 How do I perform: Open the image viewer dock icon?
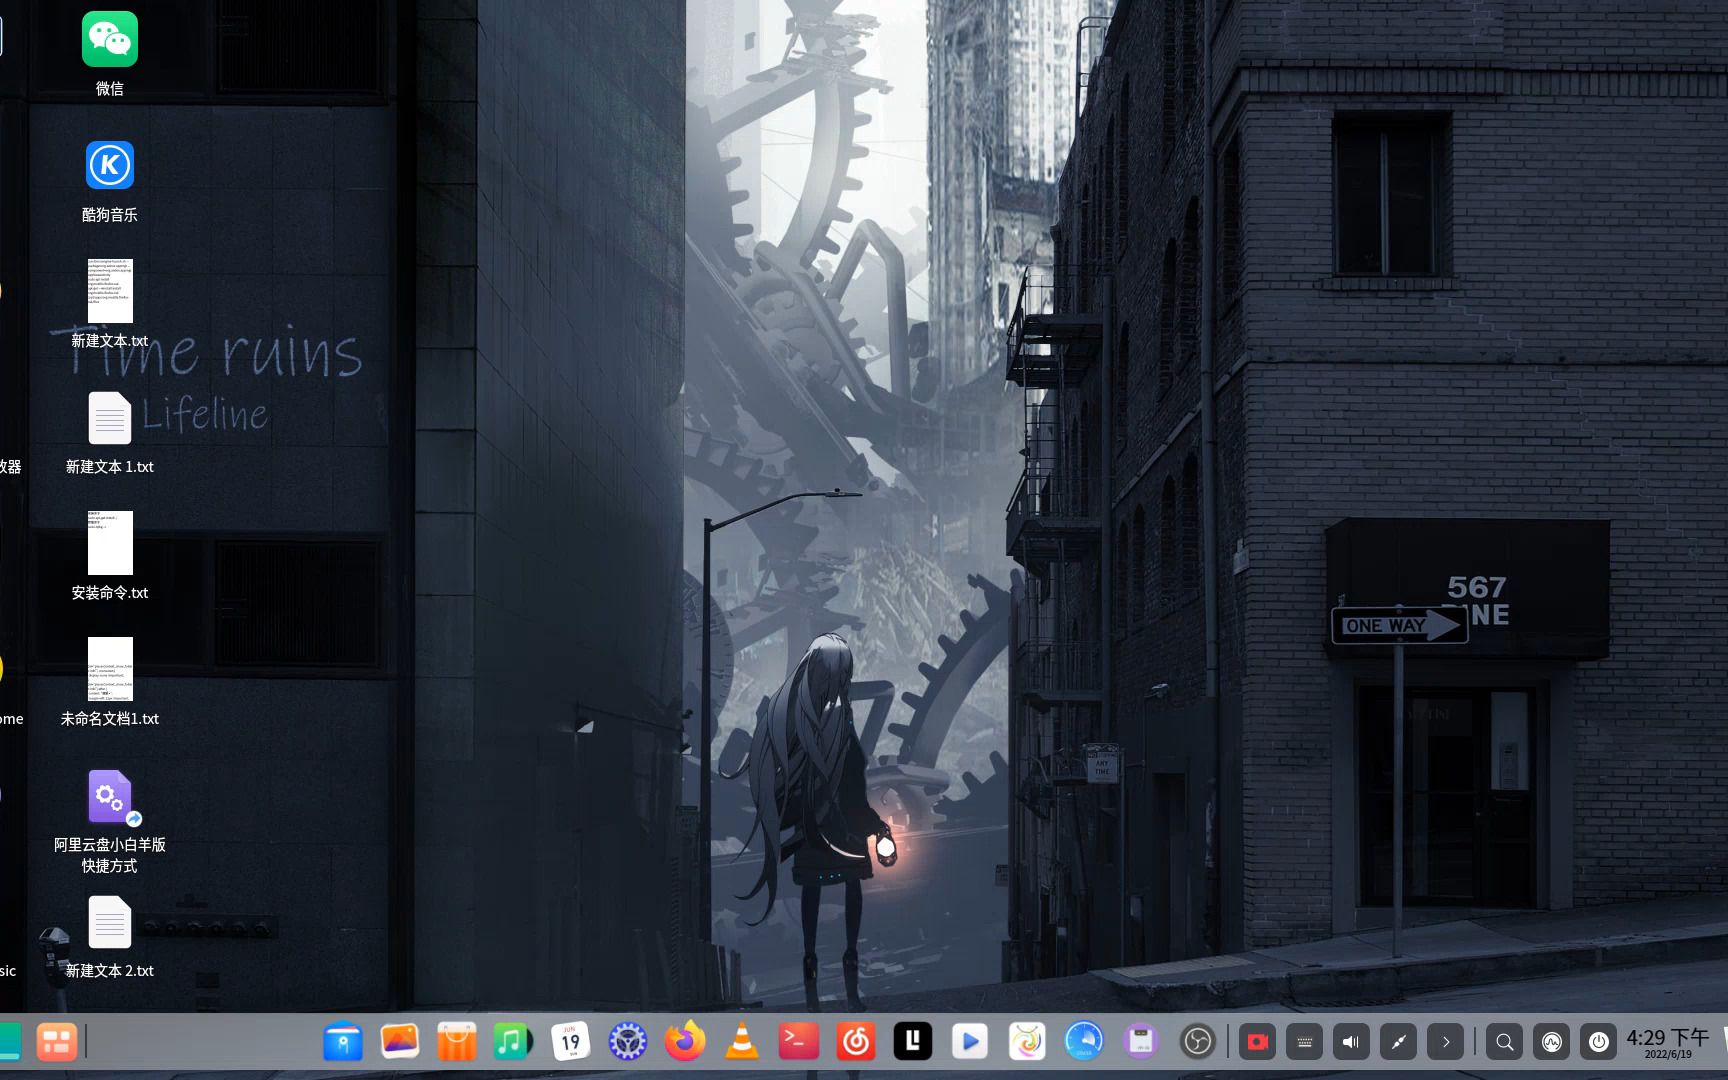coord(400,1042)
